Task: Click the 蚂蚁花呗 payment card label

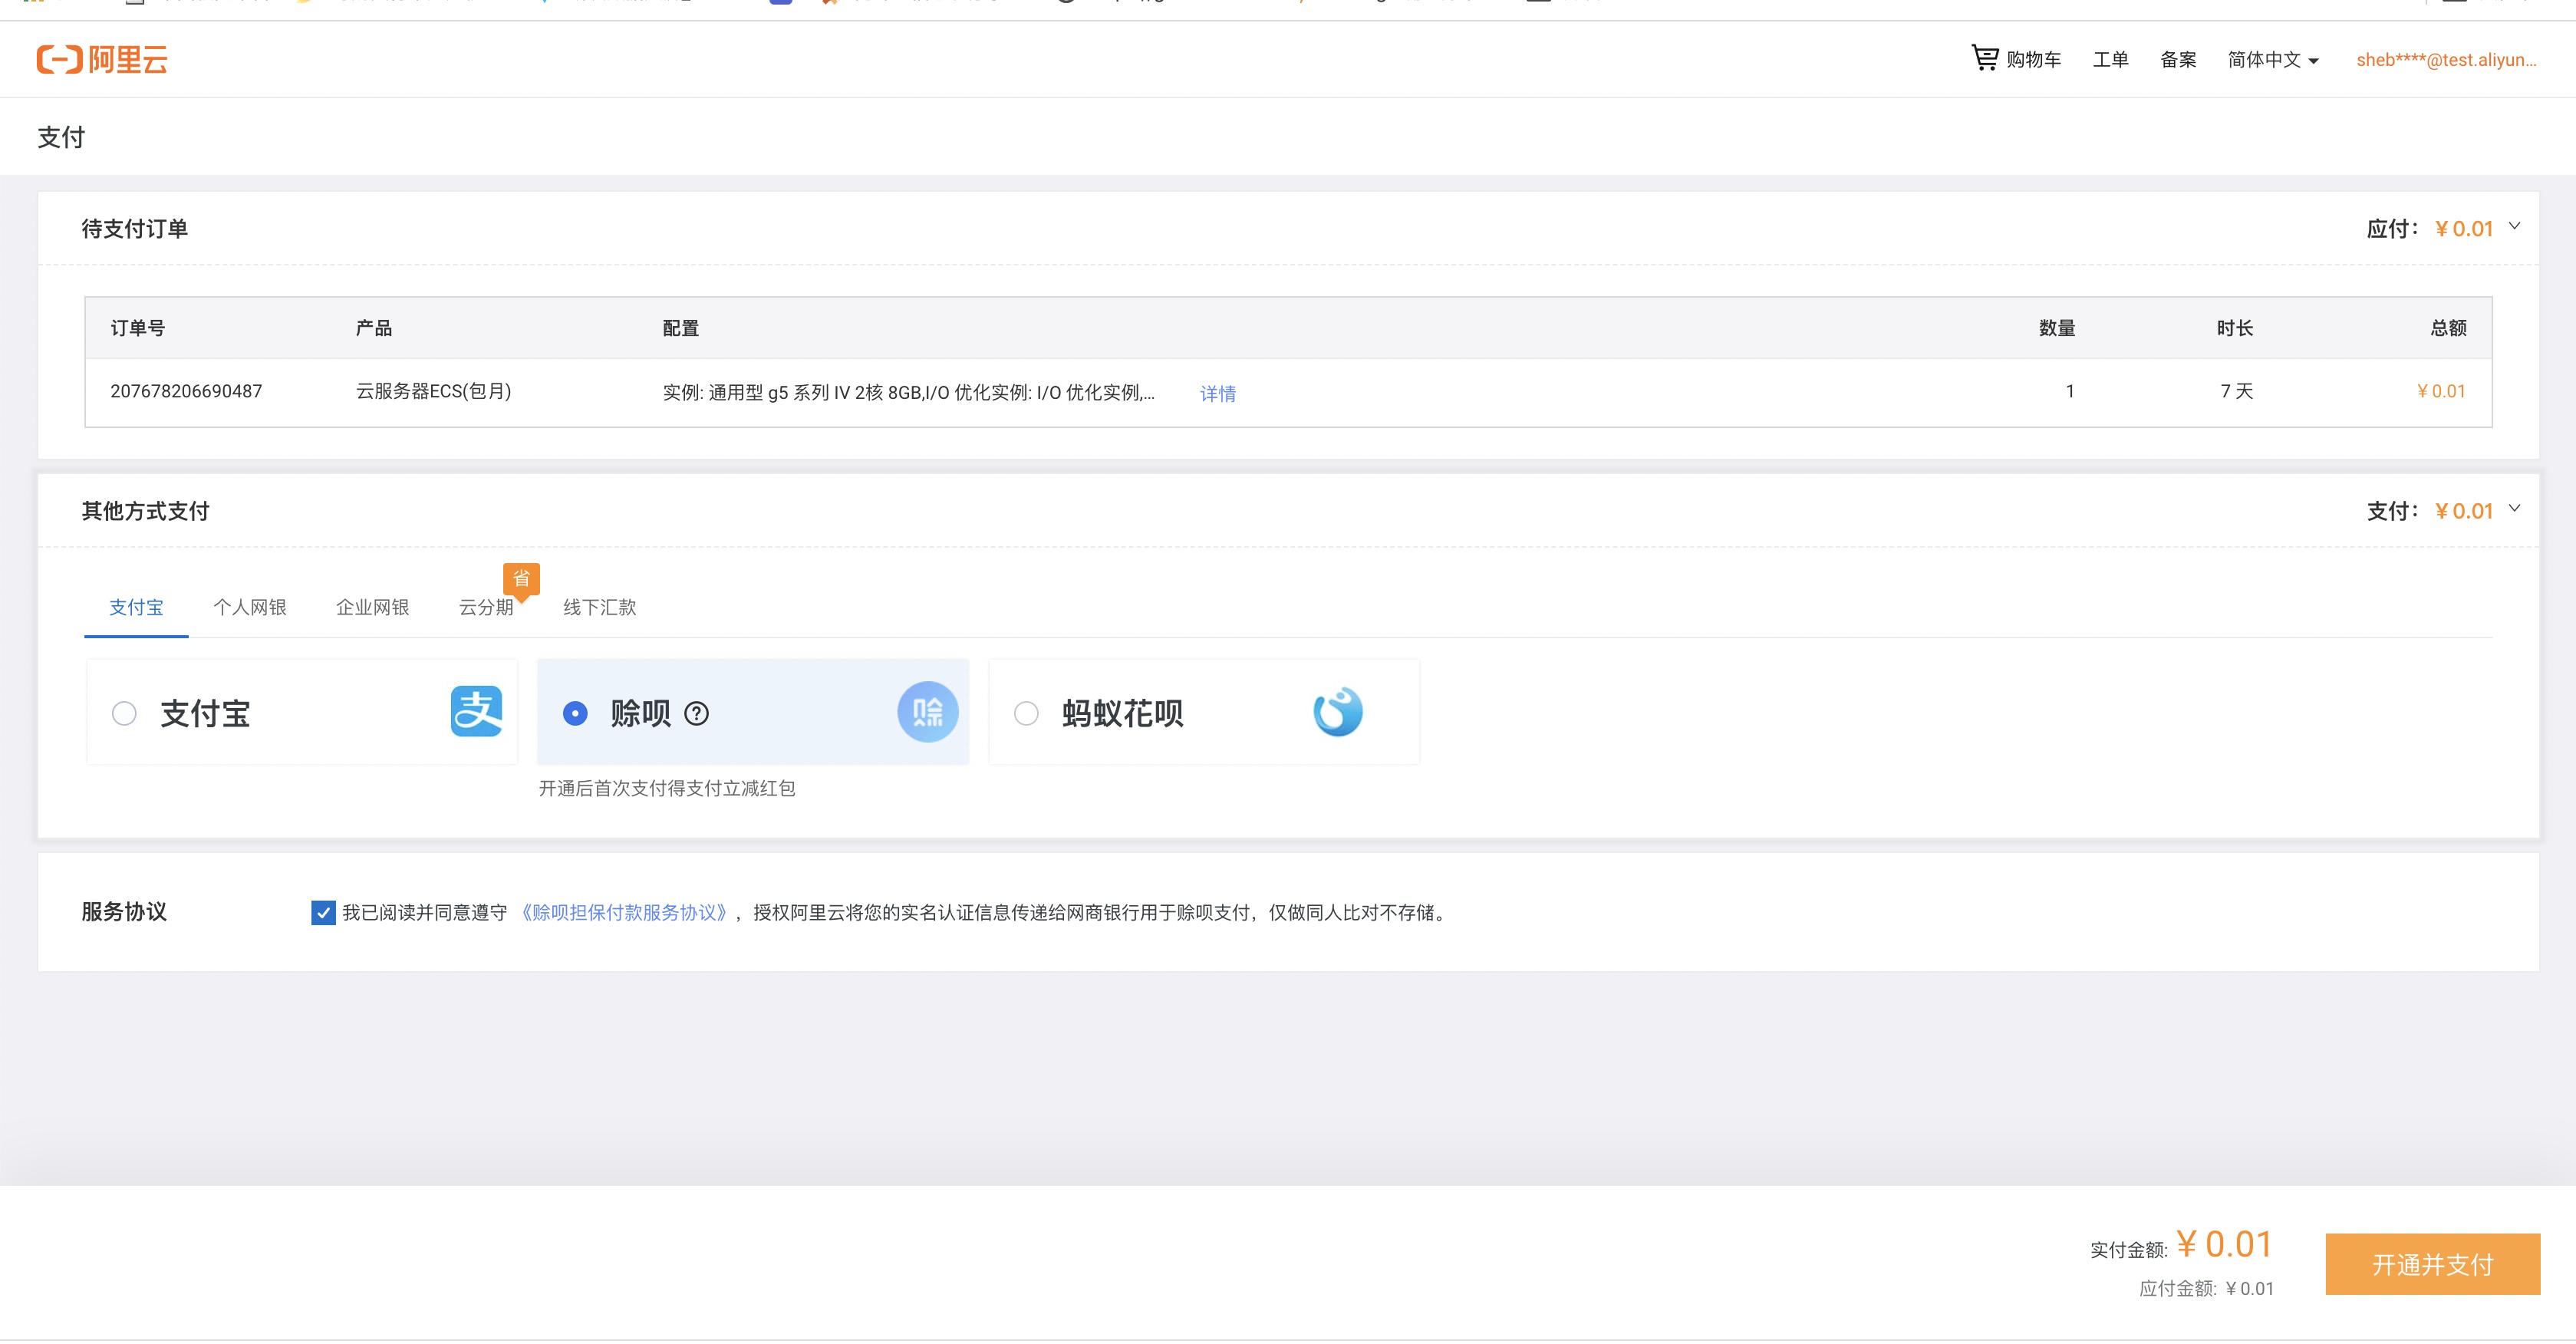Action: [x=1122, y=713]
